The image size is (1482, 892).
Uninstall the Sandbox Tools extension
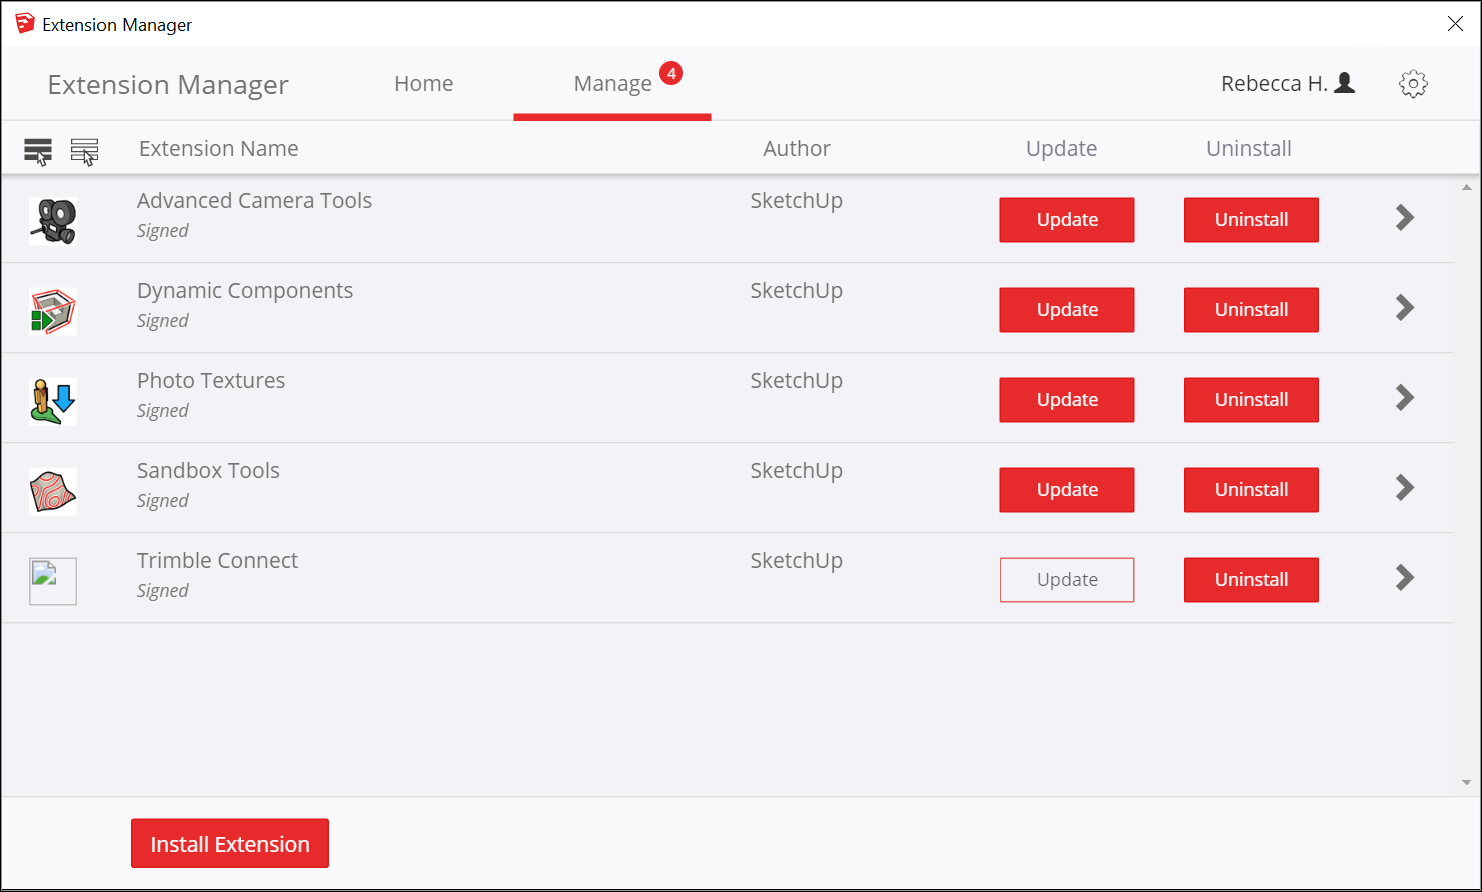tap(1250, 490)
